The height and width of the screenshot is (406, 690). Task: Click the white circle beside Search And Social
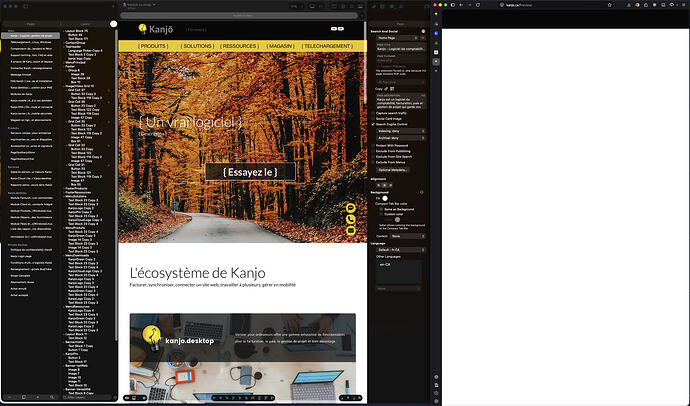point(423,31)
